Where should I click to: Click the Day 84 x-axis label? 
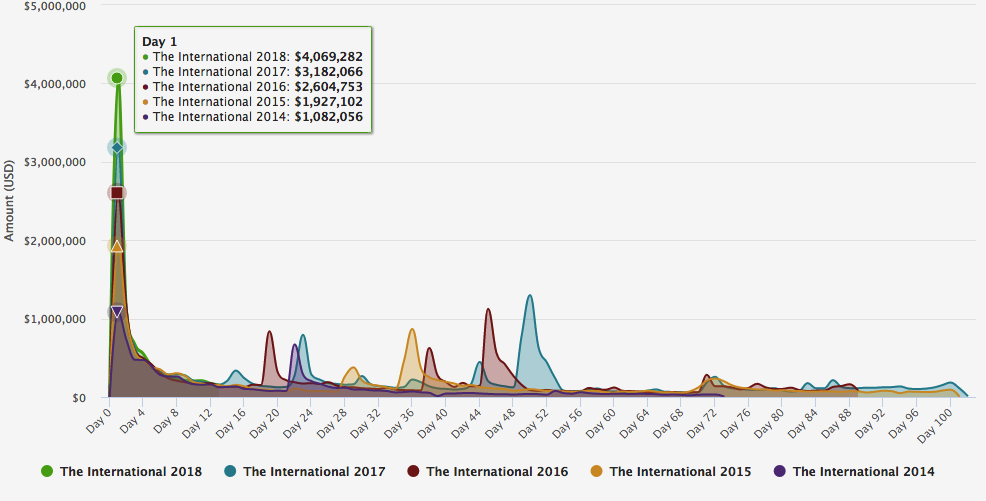pyautogui.click(x=801, y=422)
